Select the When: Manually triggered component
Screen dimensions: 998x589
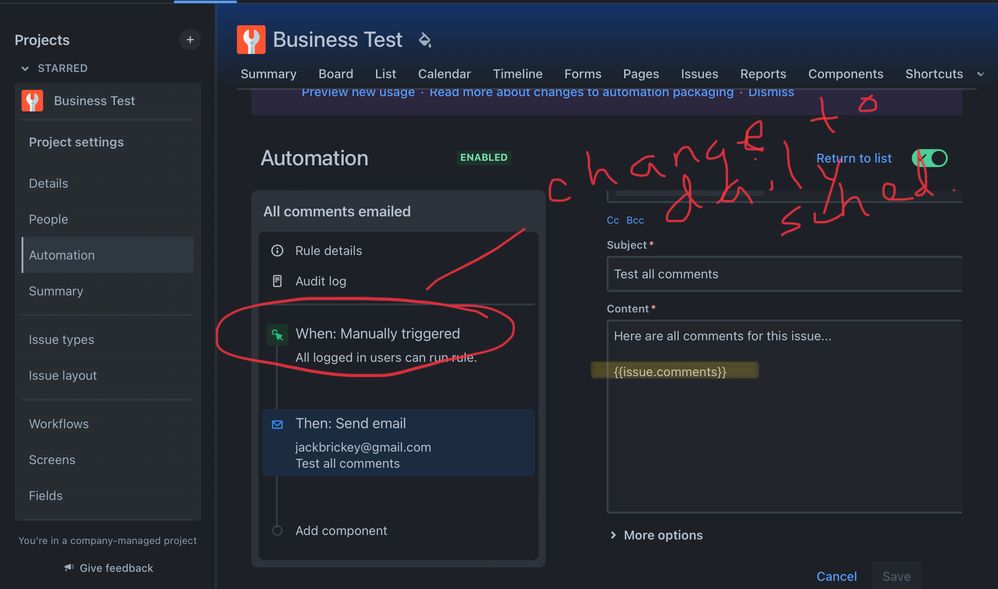point(398,345)
